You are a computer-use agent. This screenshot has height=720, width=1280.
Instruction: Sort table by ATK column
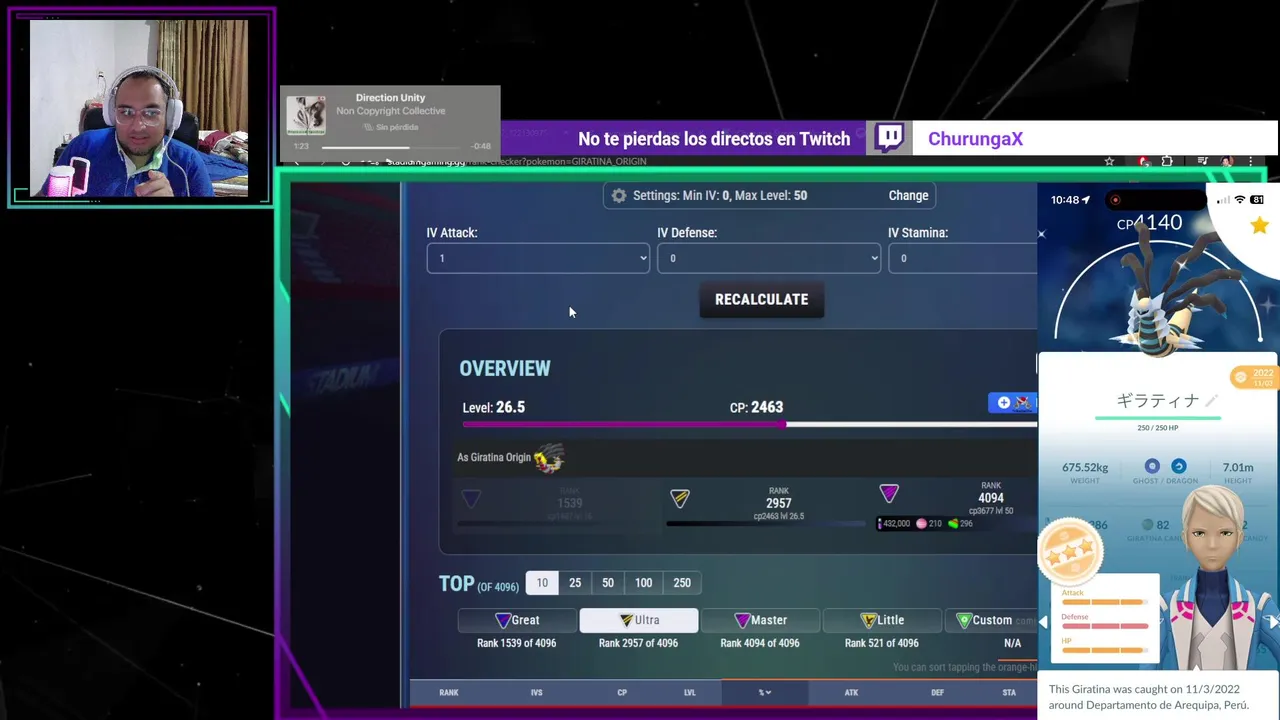(x=851, y=692)
